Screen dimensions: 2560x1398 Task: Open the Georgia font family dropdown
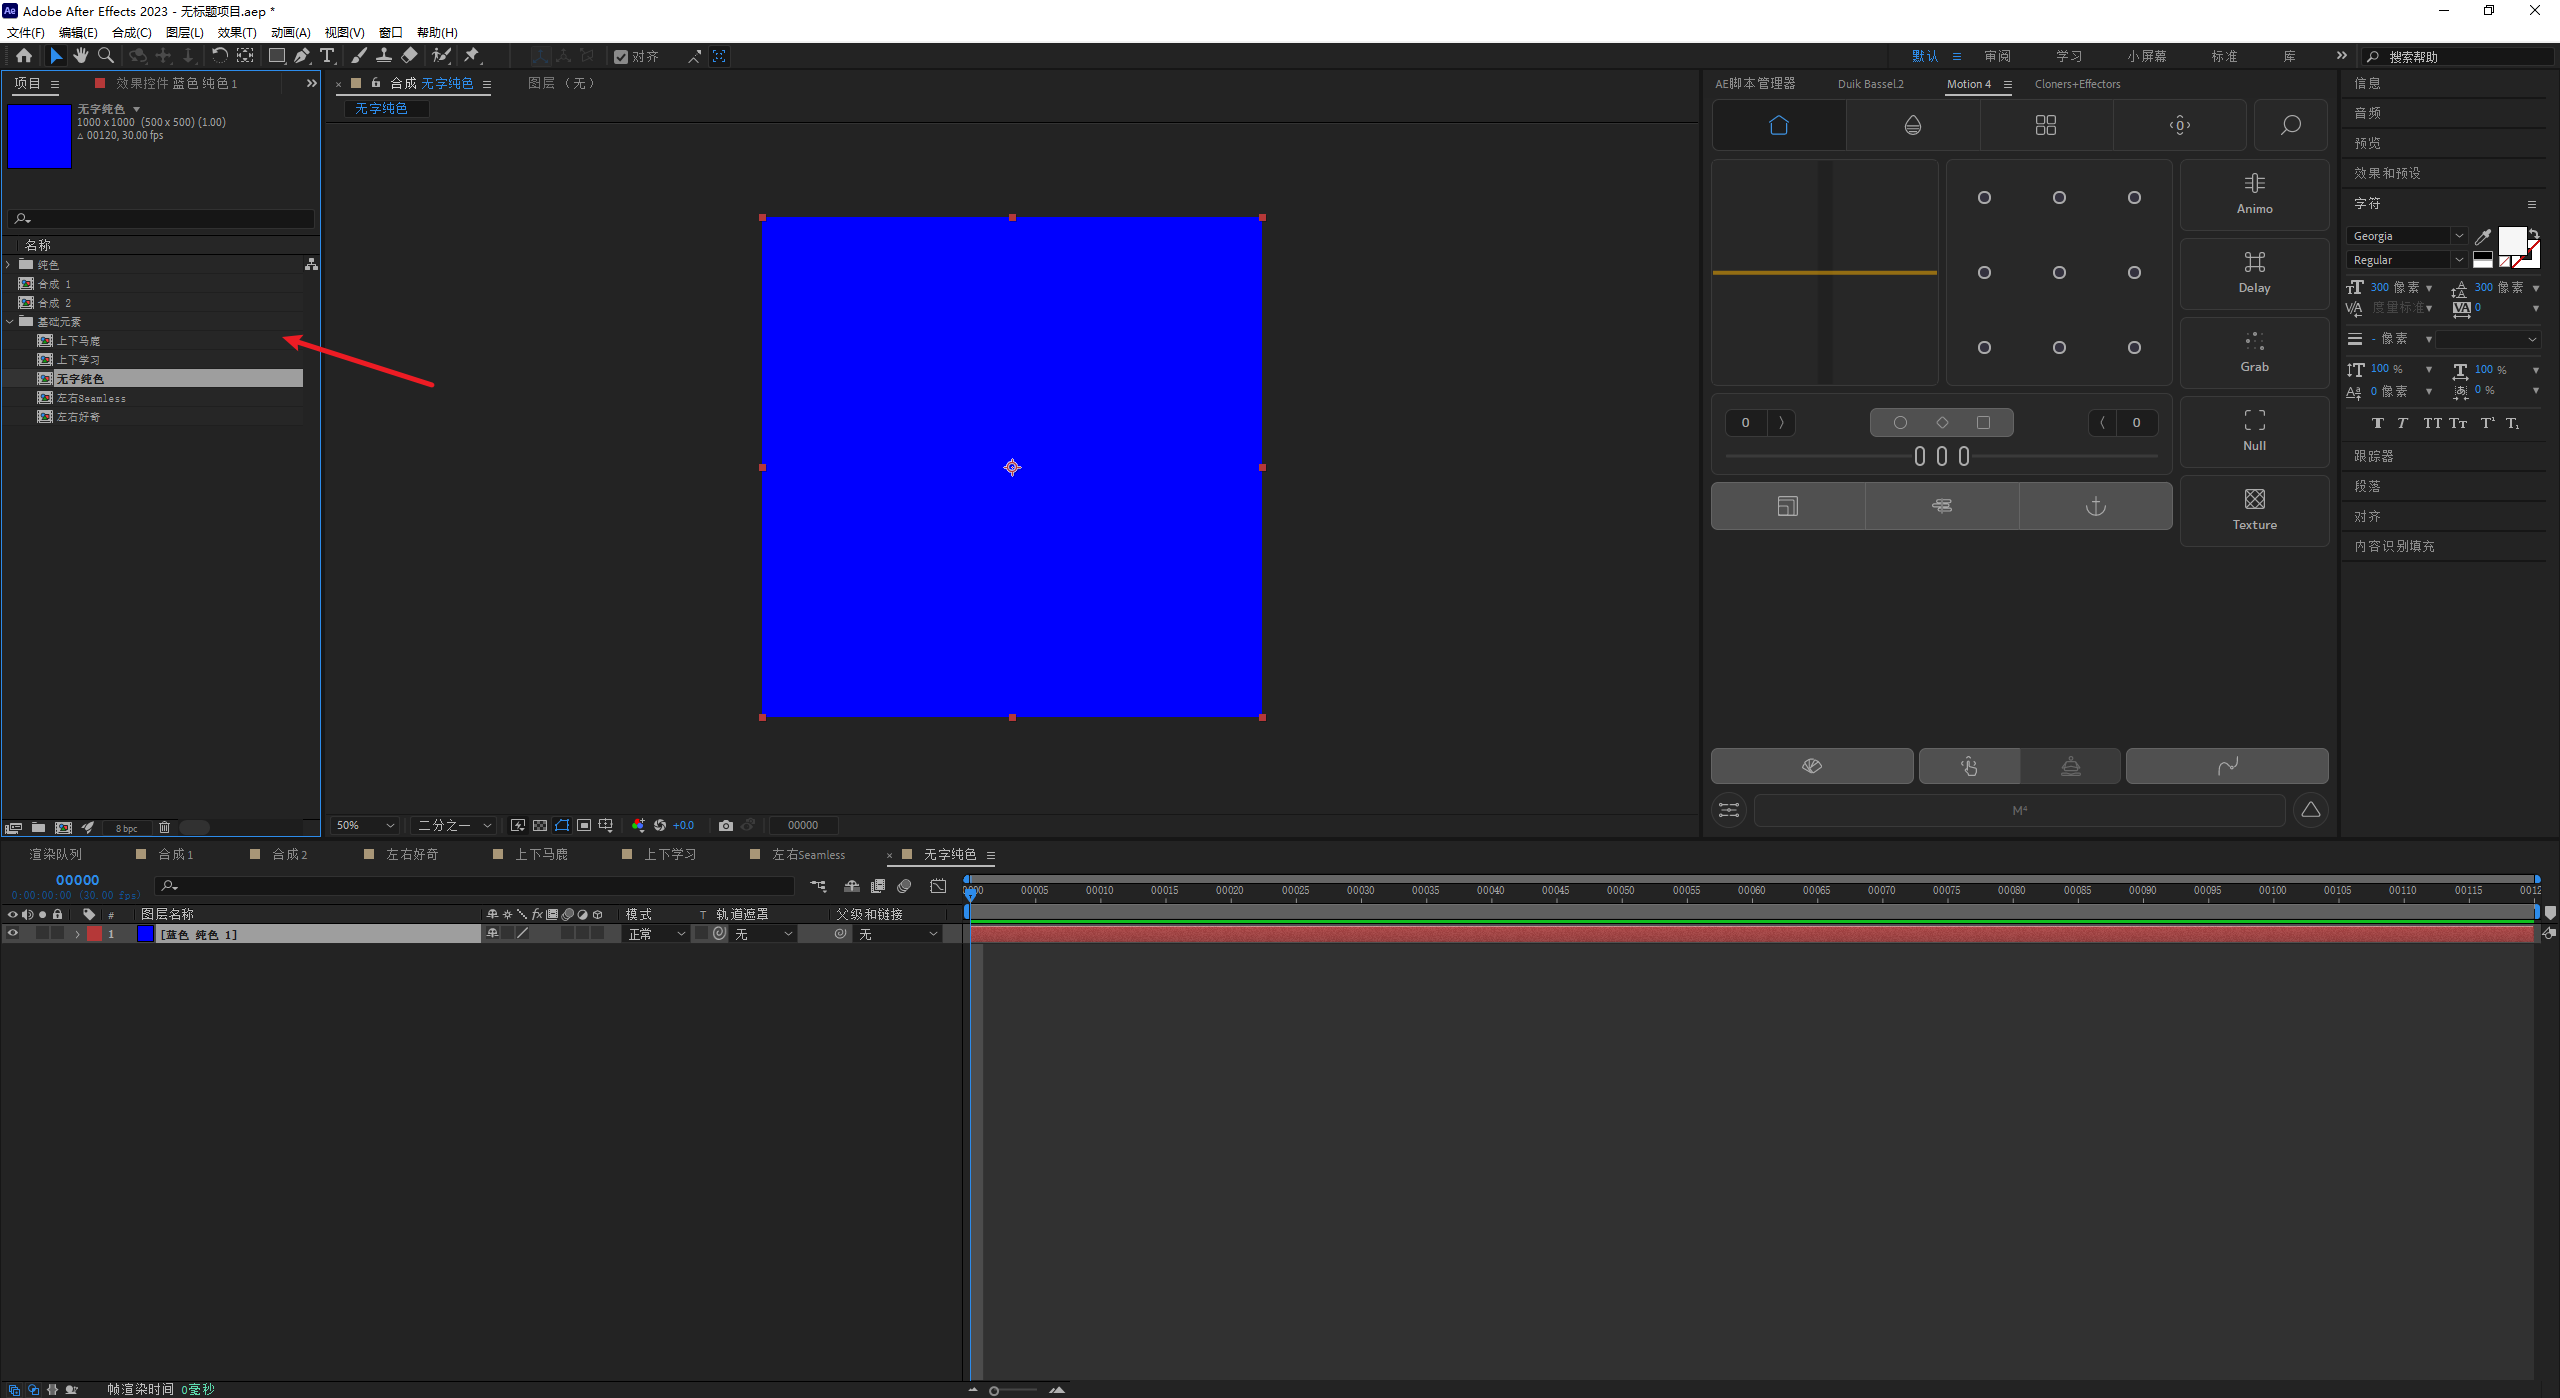pos(2458,236)
